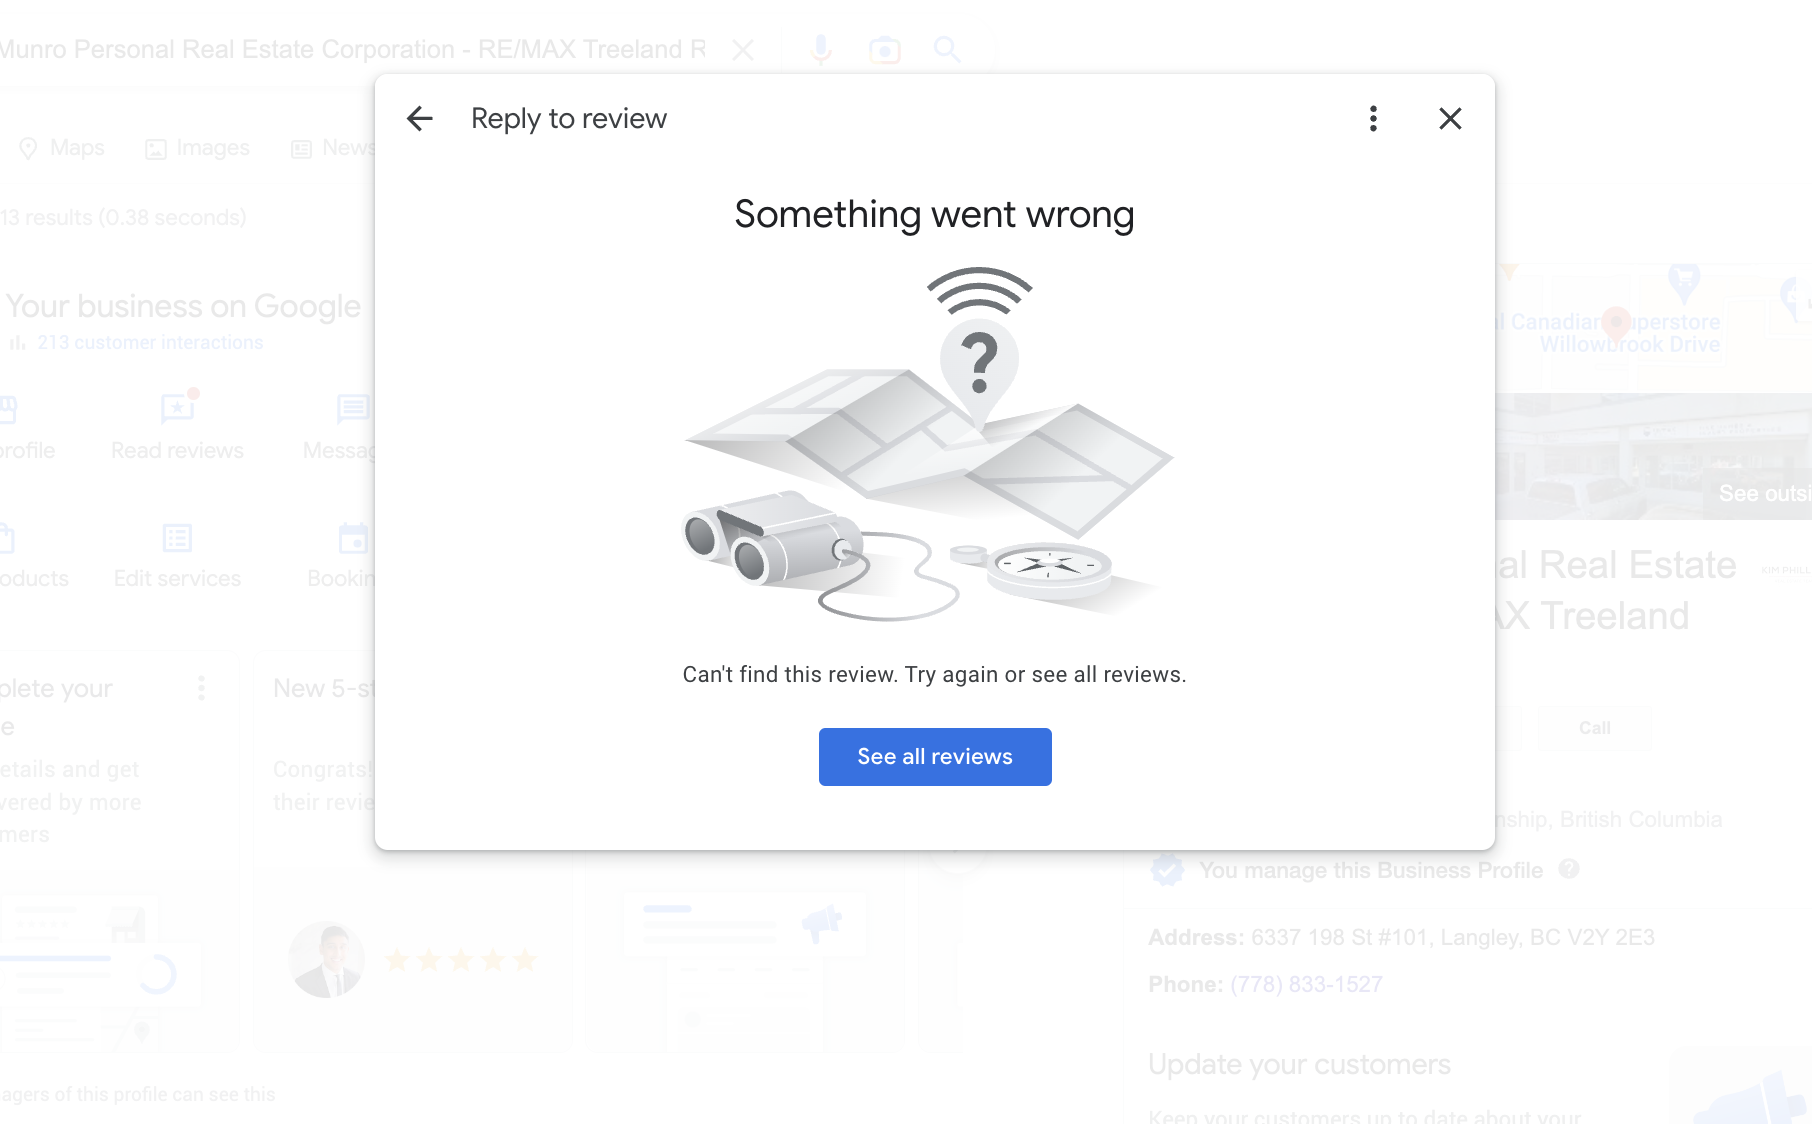Go back with the arrow in Reply to review
The width and height of the screenshot is (1812, 1124).
[x=420, y=119]
